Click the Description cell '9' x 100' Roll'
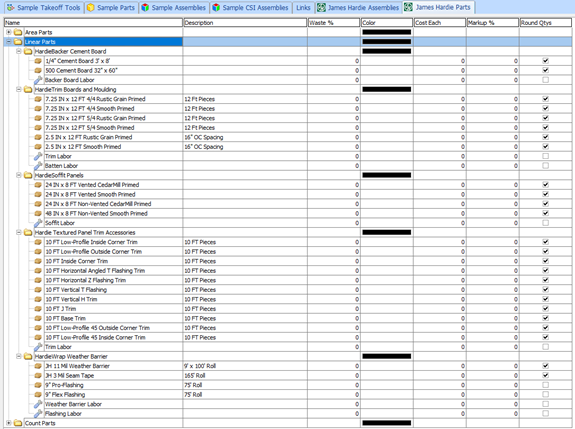The height and width of the screenshot is (429, 575). click(x=245, y=366)
